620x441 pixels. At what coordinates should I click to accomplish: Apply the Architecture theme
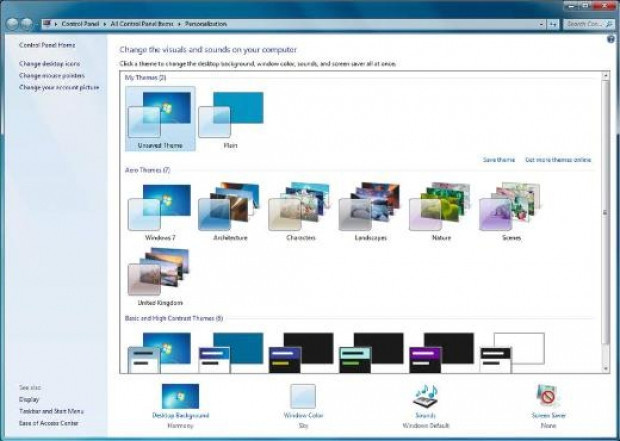click(231, 212)
